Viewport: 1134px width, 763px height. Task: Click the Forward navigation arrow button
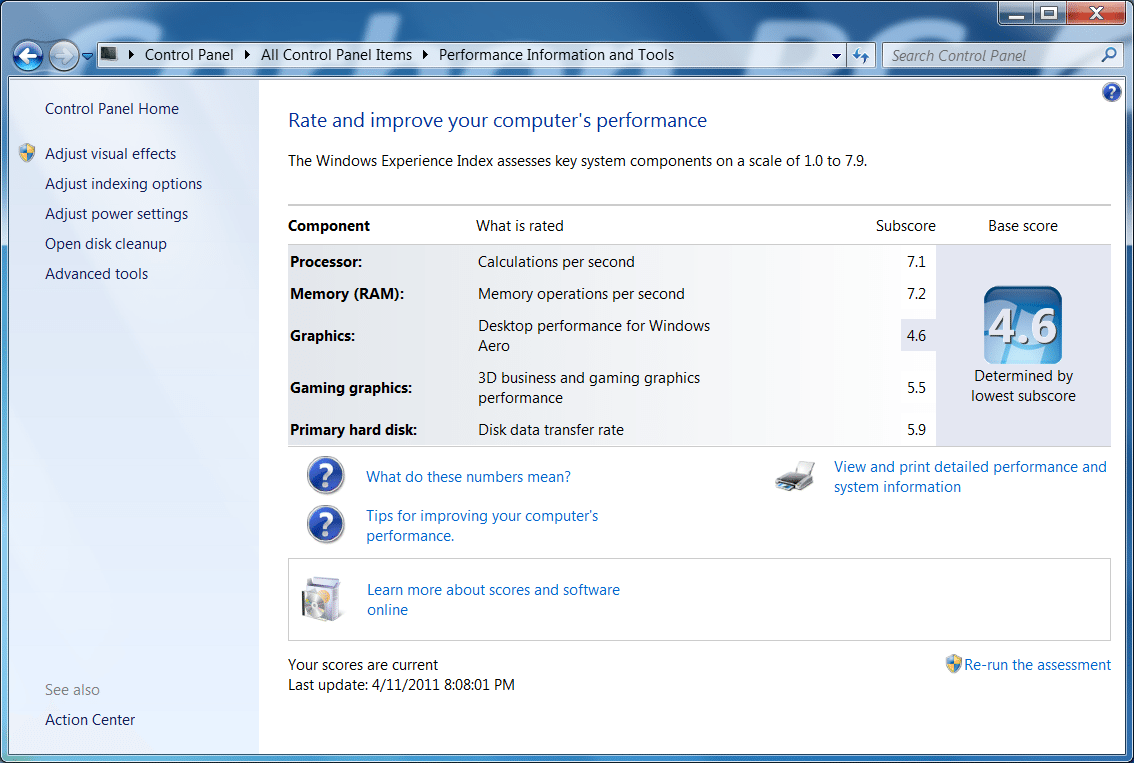click(64, 56)
